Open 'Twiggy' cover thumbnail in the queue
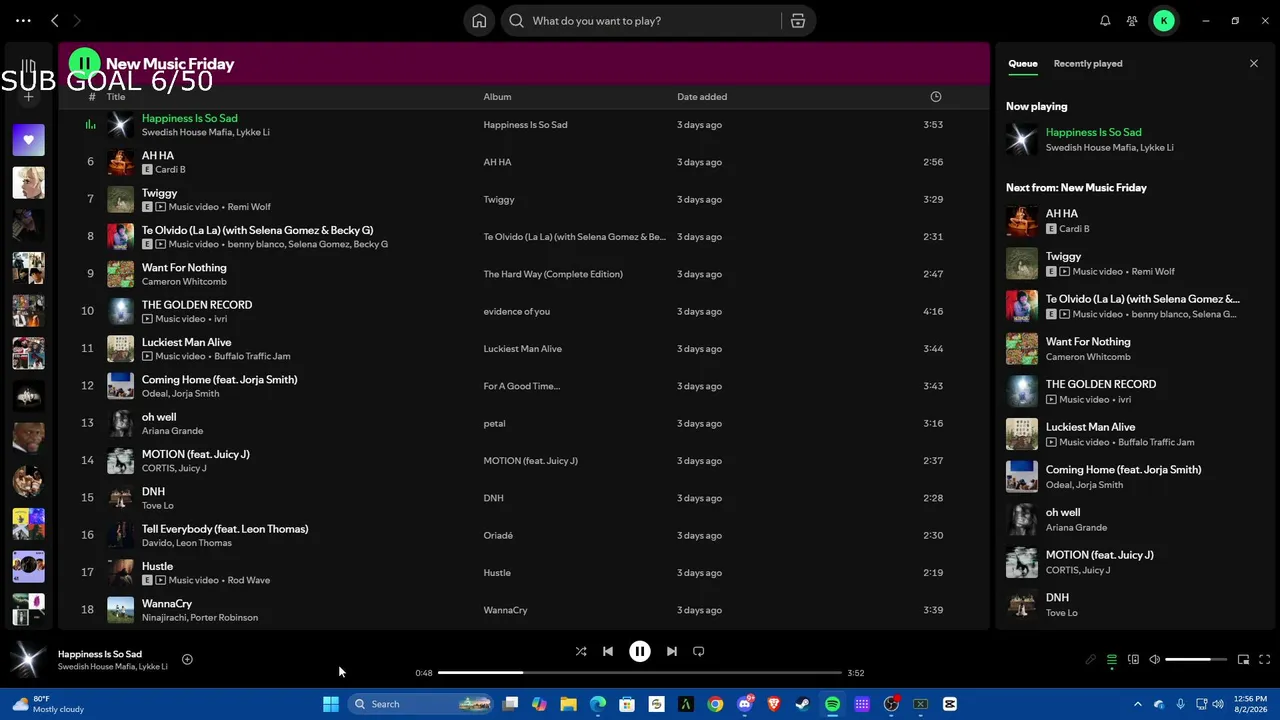 (x=1022, y=264)
